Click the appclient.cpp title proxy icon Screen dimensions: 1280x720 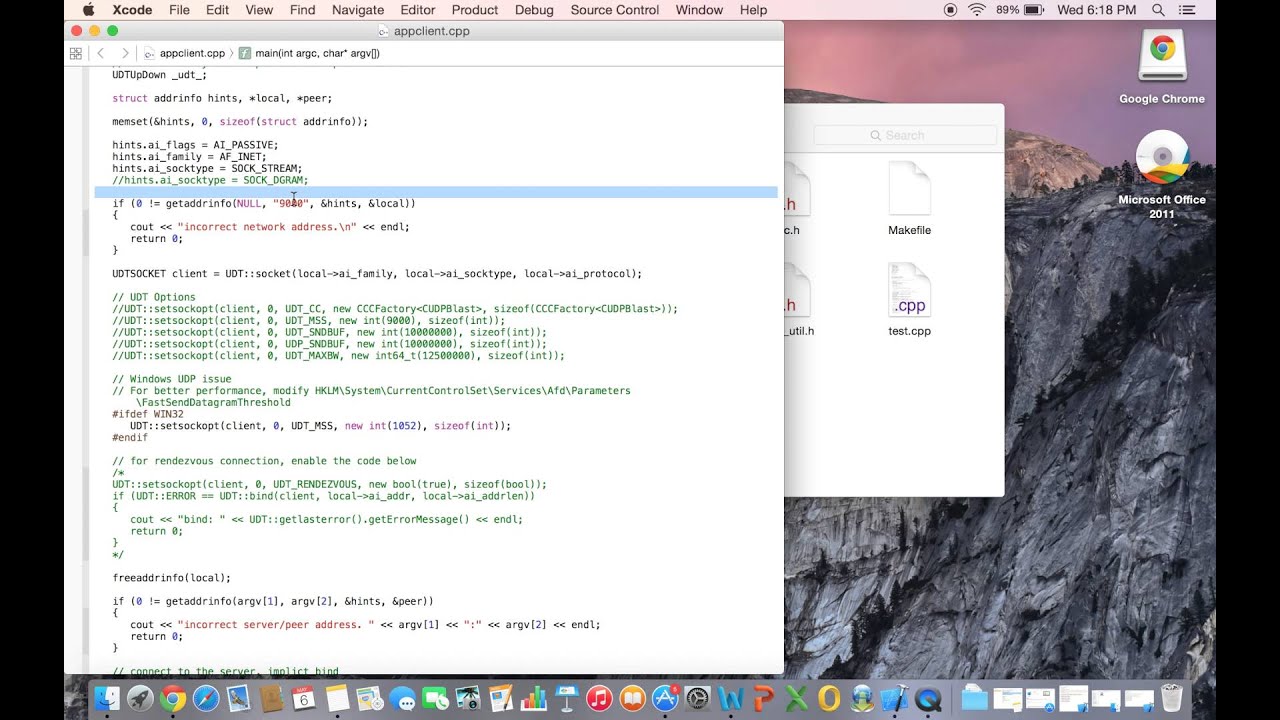(385, 31)
